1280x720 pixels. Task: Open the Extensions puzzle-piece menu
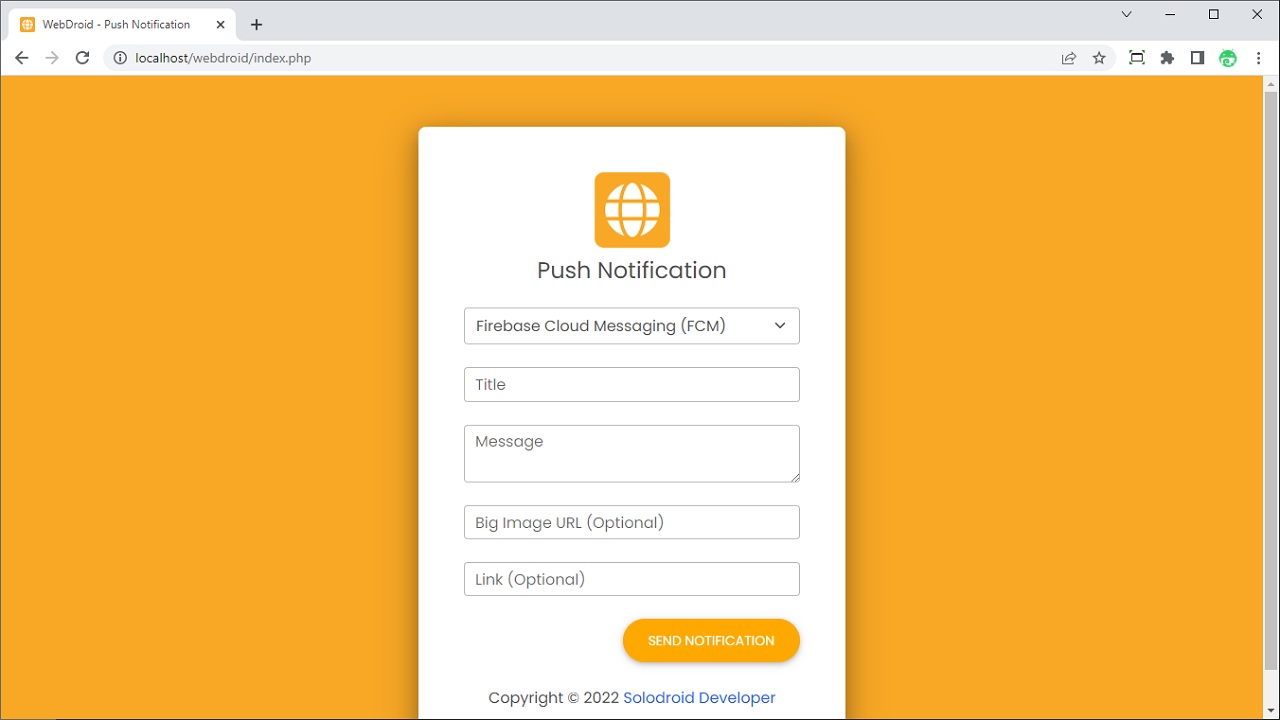click(1166, 57)
